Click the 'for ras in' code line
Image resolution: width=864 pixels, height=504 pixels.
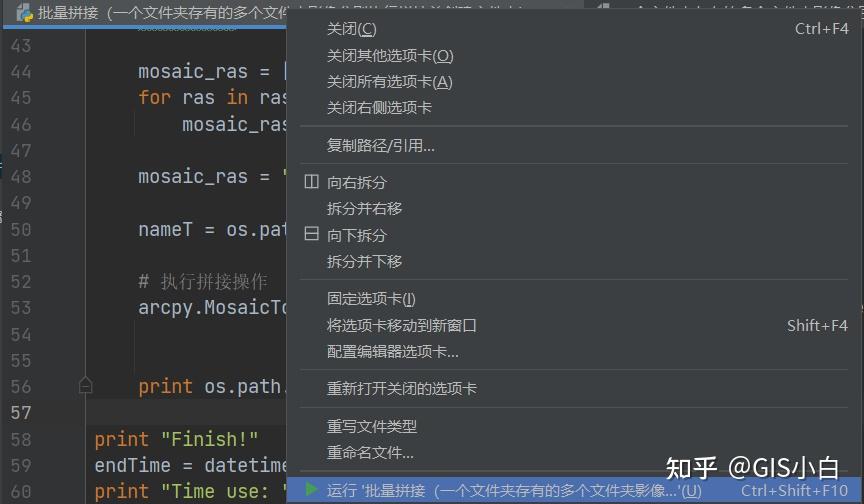point(212,97)
